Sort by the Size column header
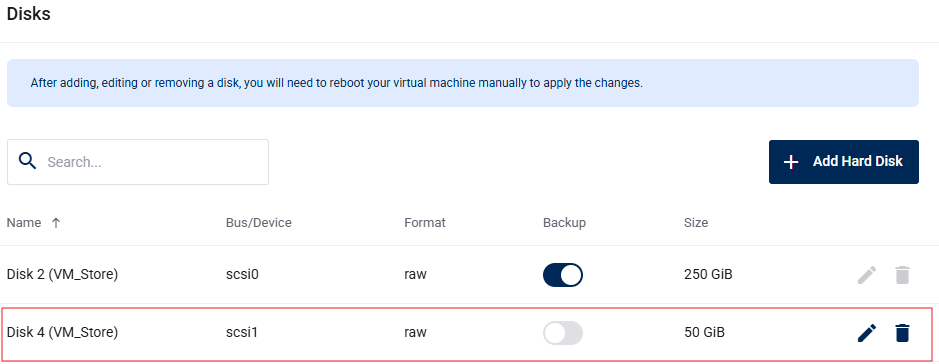This screenshot has width=939, height=364. click(x=696, y=223)
